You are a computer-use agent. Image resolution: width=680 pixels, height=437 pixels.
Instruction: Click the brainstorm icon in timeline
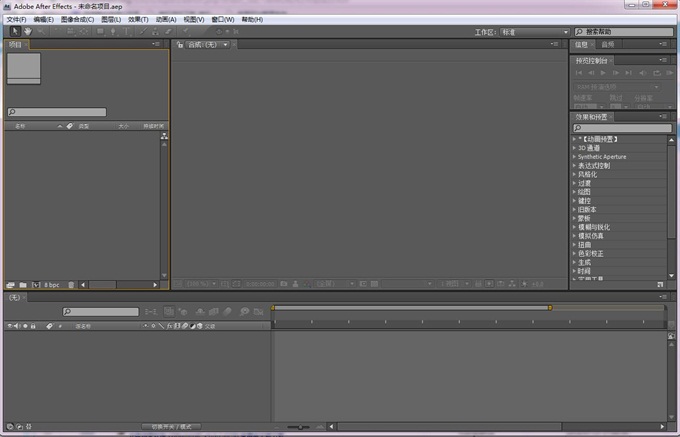[x=245, y=311]
